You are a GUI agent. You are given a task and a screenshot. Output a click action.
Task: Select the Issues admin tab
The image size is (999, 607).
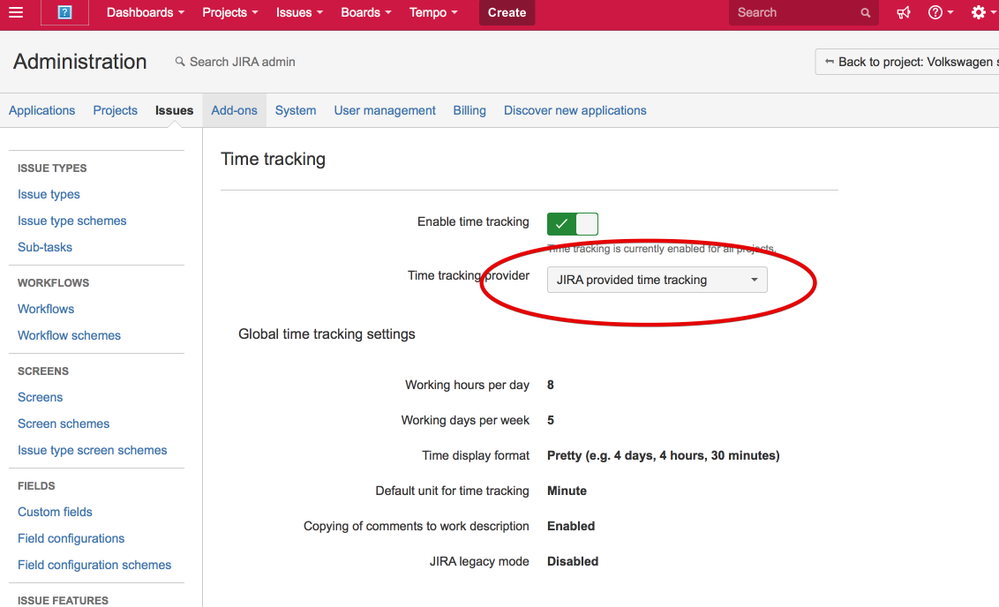(x=174, y=110)
